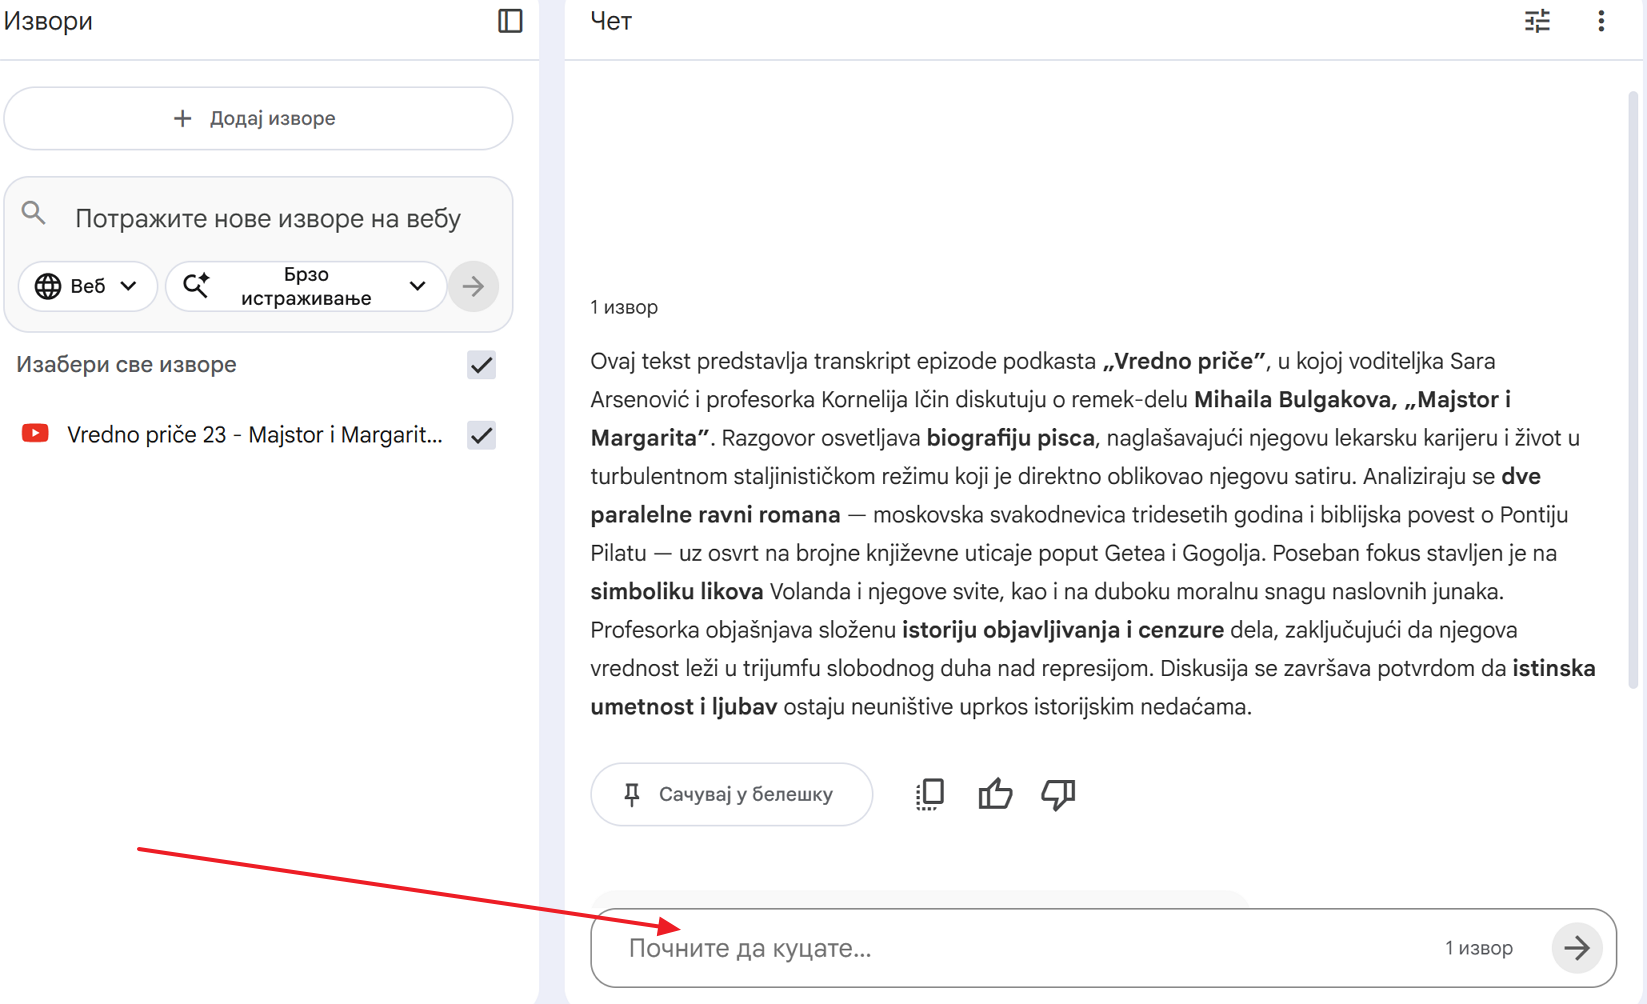1647x1004 pixels.
Task: Click the 1 извор label above summary
Action: 624,307
